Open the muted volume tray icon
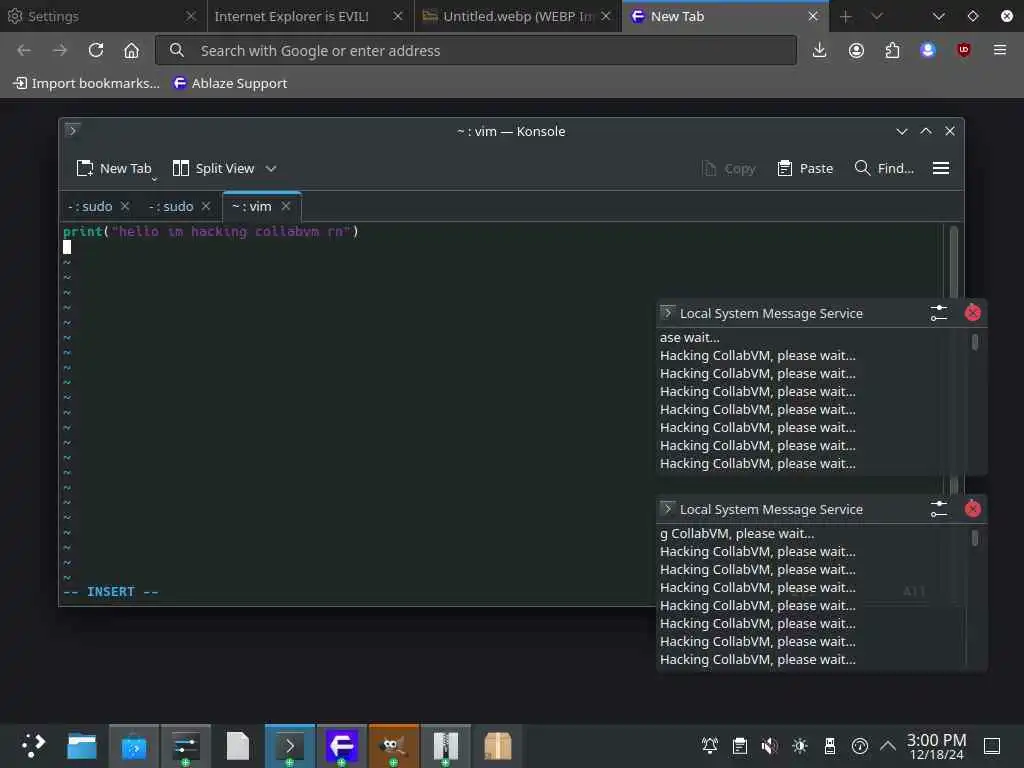1024x768 pixels. [770, 745]
